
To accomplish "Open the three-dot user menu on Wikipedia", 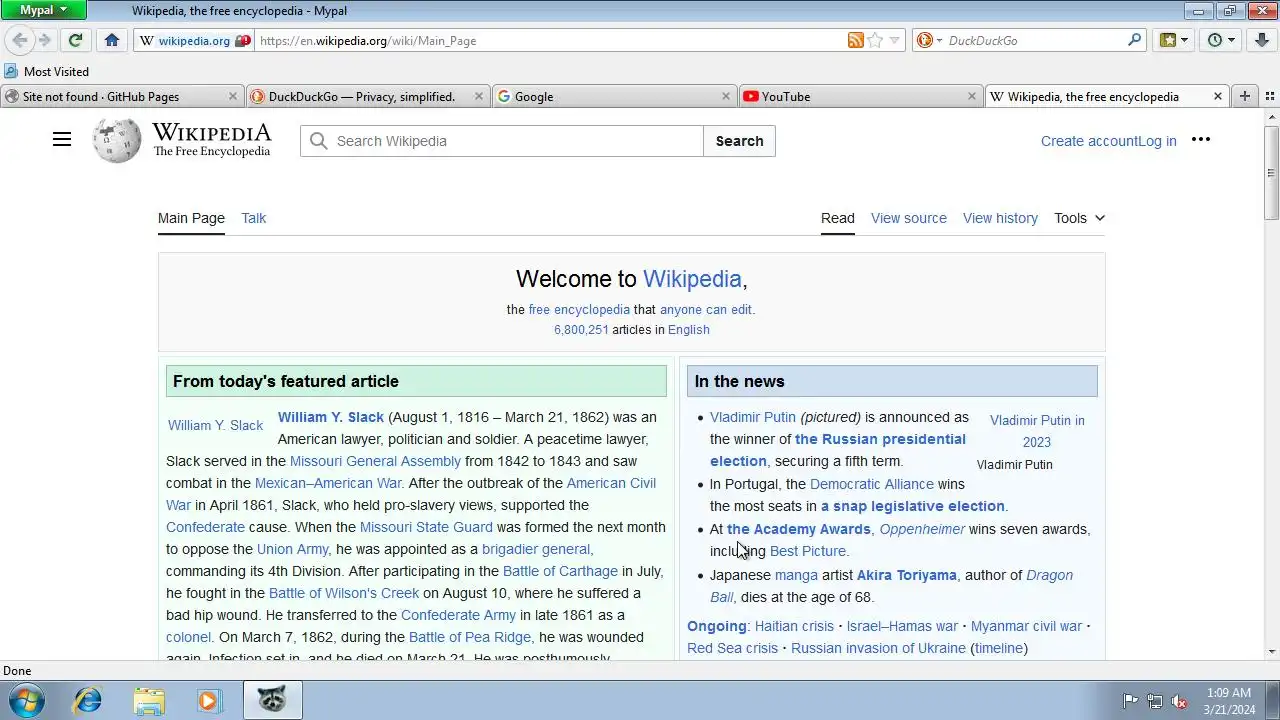I will click(1201, 140).
